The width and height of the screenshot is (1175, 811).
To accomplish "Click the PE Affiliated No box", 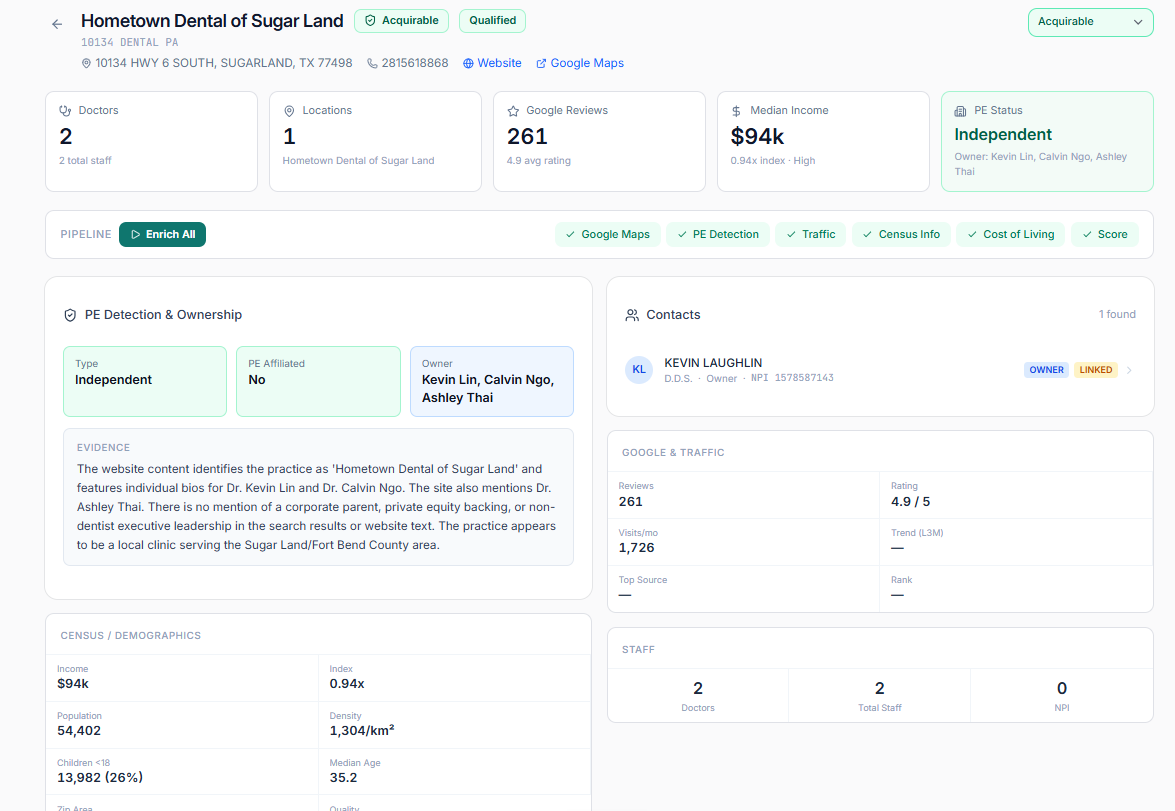I will (318, 382).
